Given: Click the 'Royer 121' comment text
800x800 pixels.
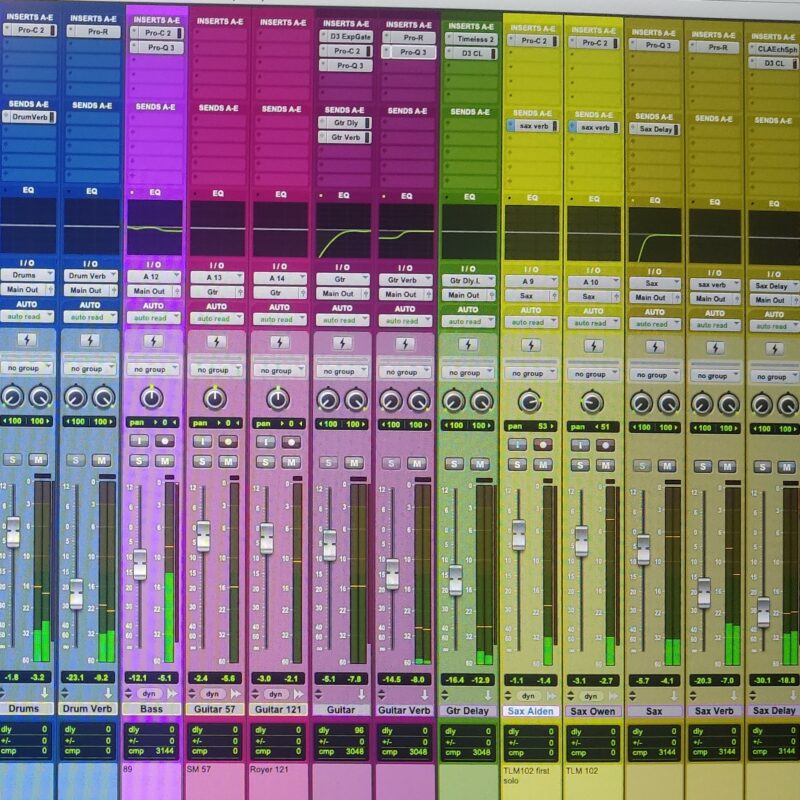Looking at the screenshot, I should [269, 769].
